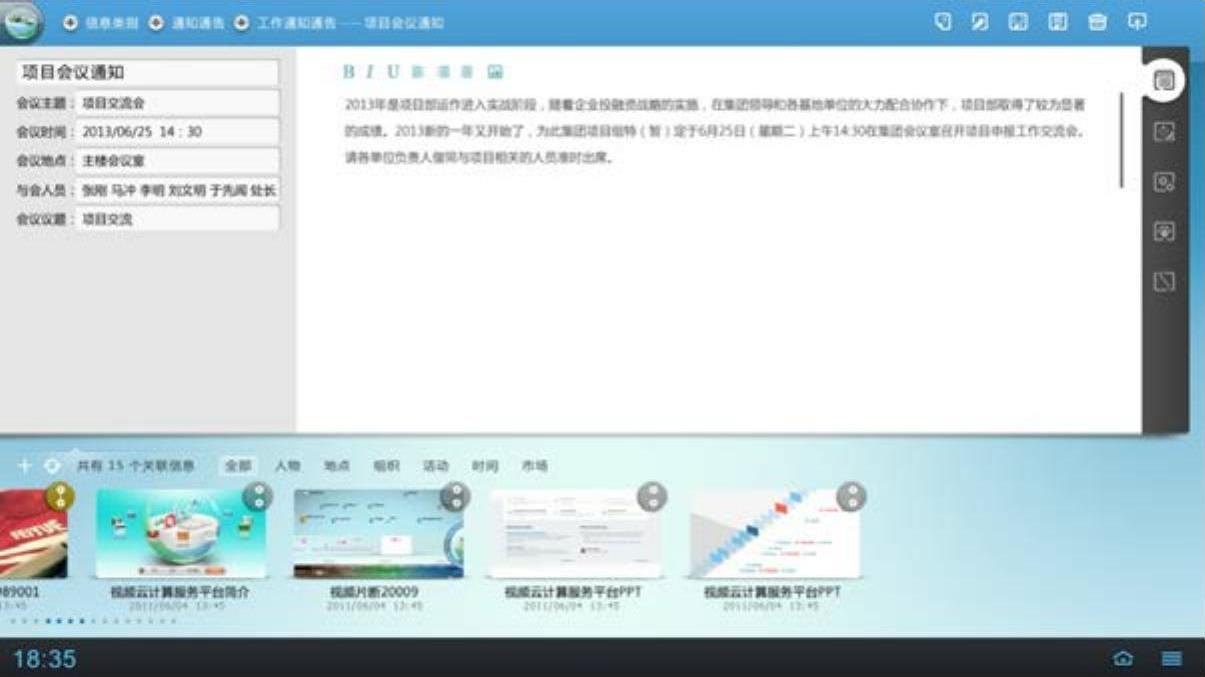This screenshot has width=1205, height=677.
Task: Click the third top-bar picture icon
Action: click(x=1018, y=21)
